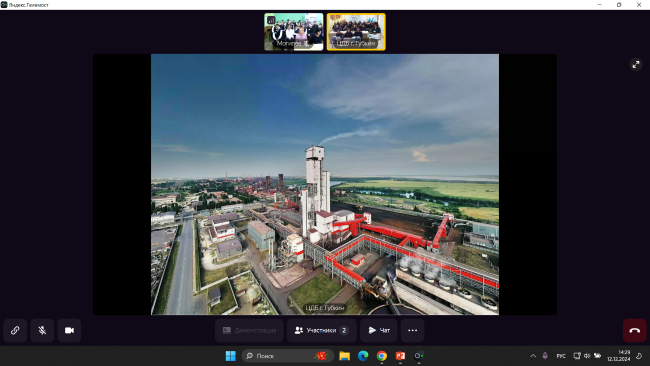Open network settings from the tray icon
650x366 pixels.
click(x=577, y=356)
